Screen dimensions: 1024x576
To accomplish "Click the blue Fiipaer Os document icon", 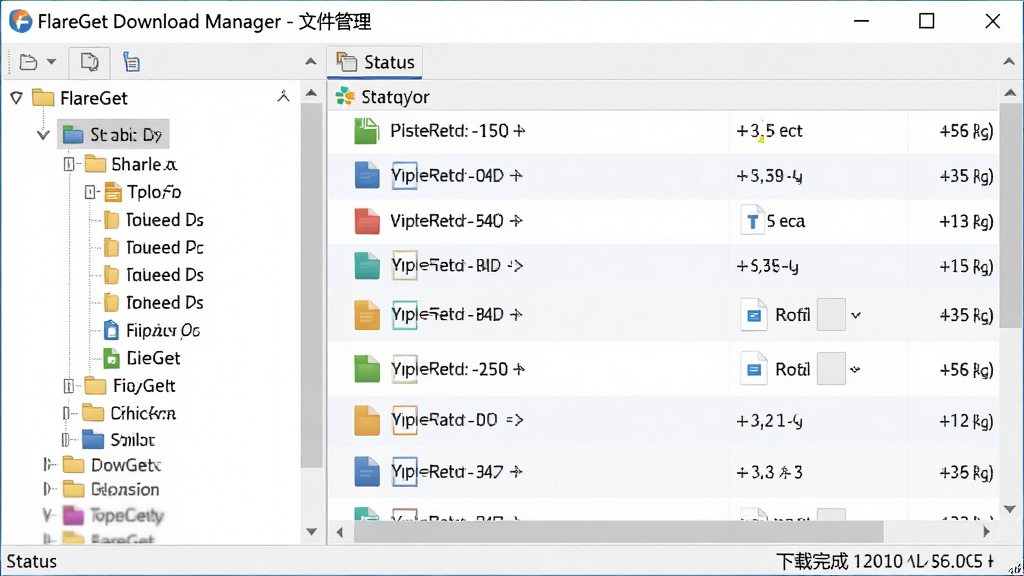I will [112, 330].
